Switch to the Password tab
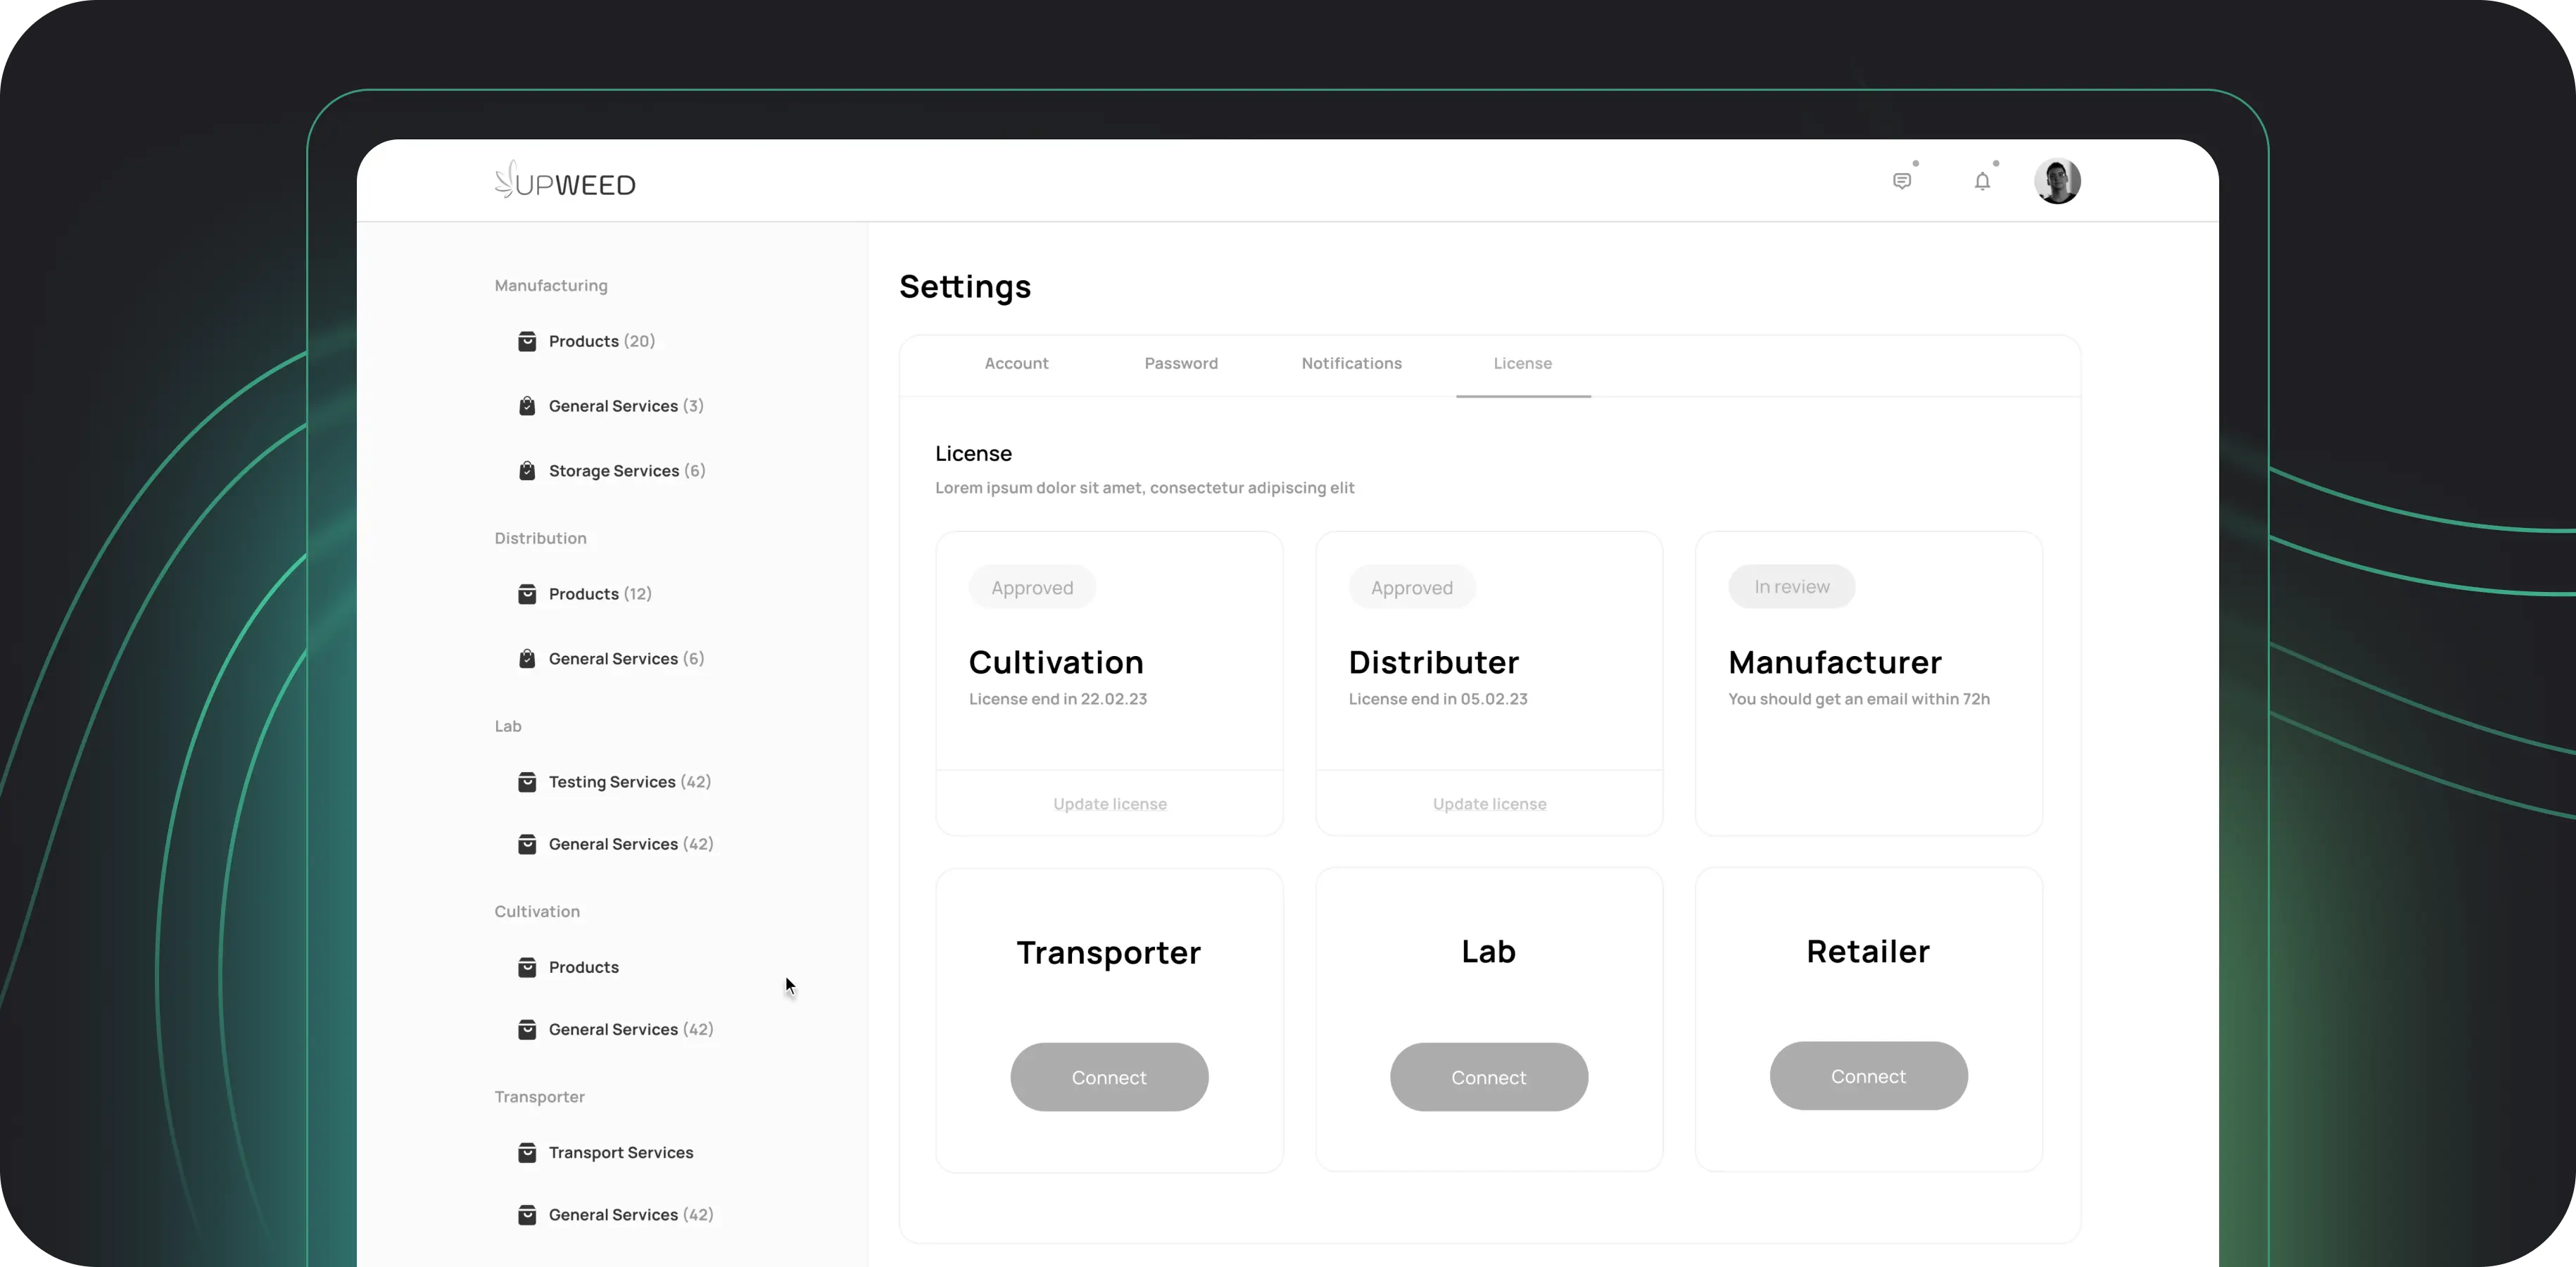This screenshot has height=1267, width=2576. point(1181,364)
